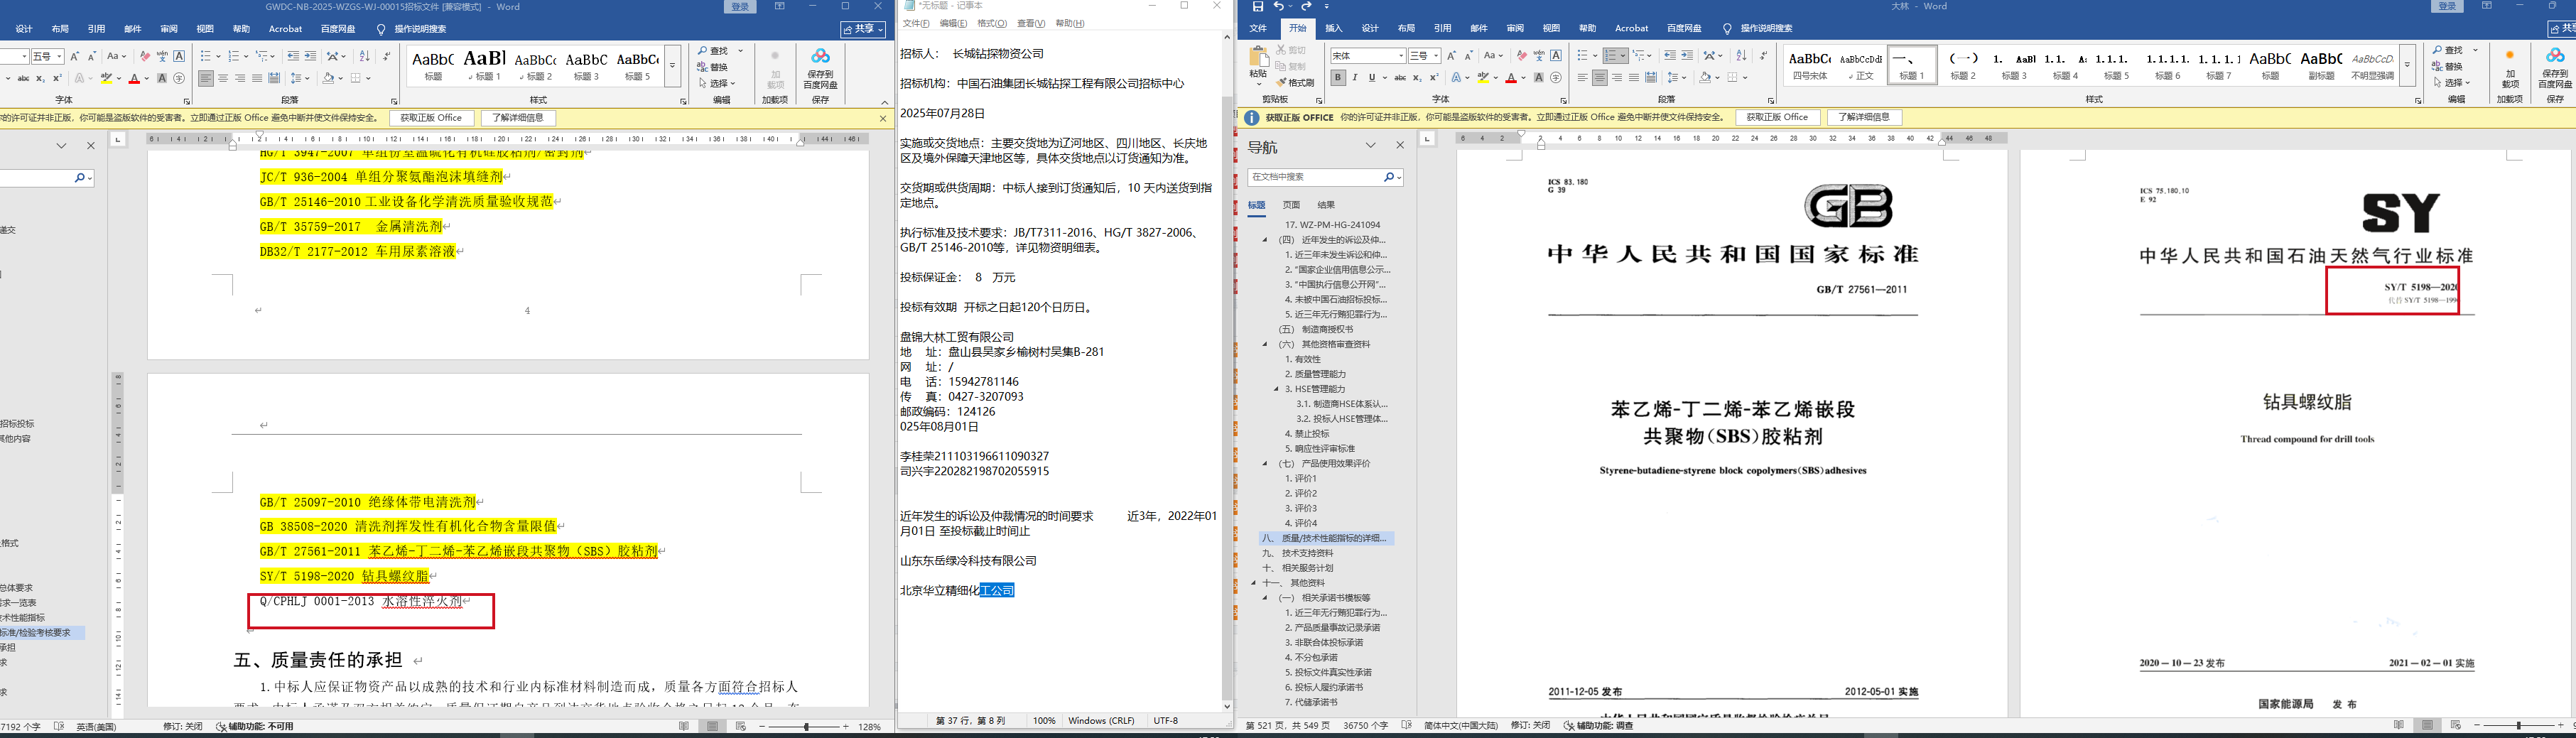The width and height of the screenshot is (2576, 738).
Task: Toggle Underline in right Word window
Action: (1372, 78)
